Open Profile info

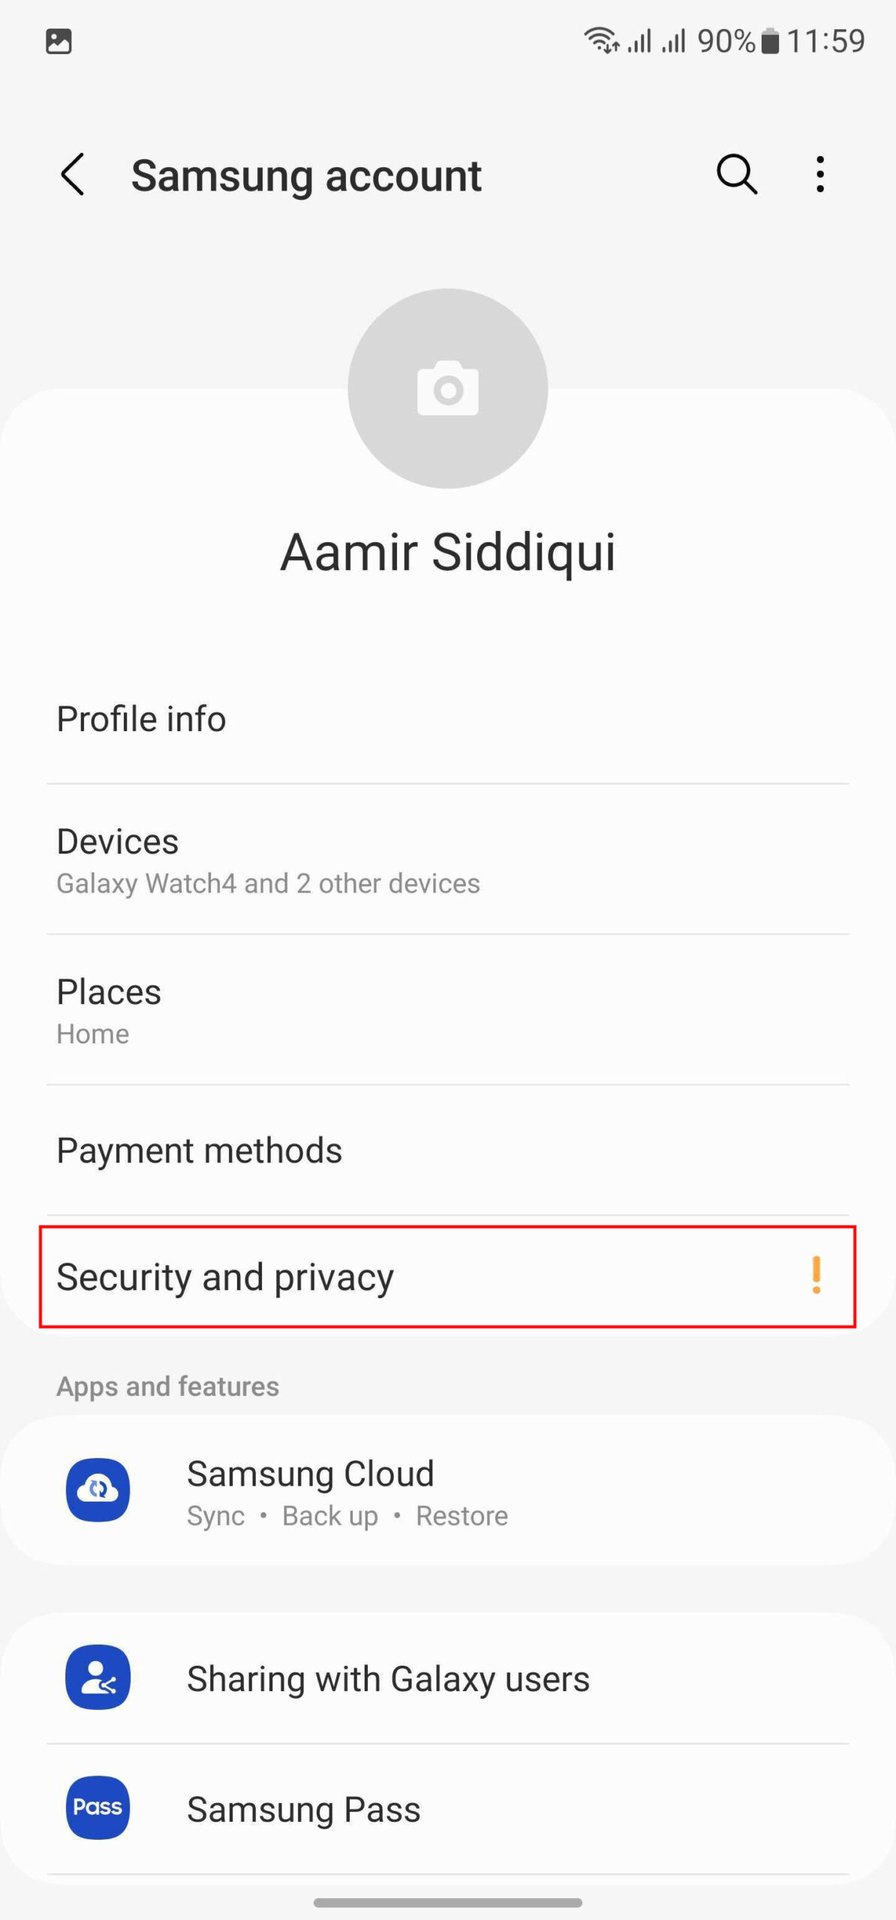(141, 719)
